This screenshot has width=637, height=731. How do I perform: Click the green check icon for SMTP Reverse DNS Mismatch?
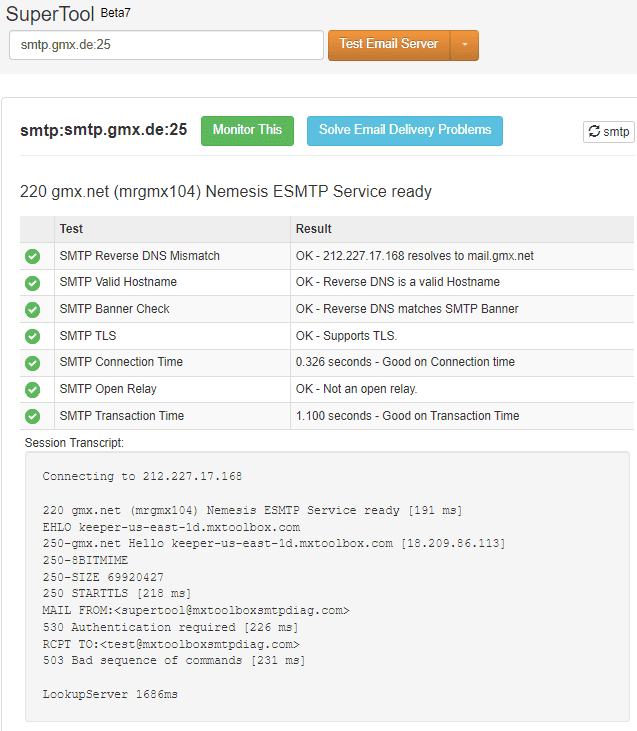pyautogui.click(x=32, y=256)
